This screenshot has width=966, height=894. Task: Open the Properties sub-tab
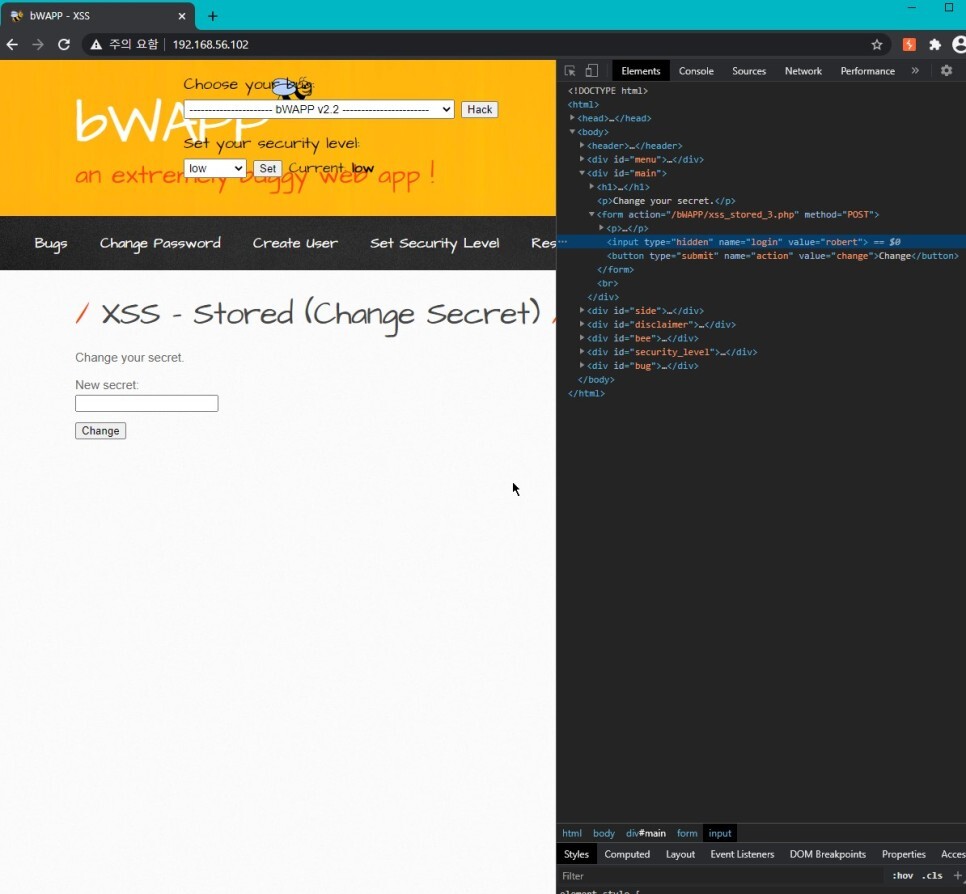(x=904, y=854)
